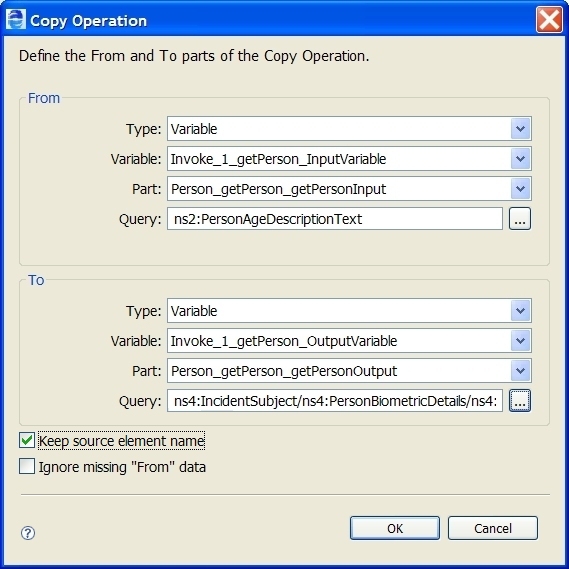
Task: Select the Invoke_1_getPerson_OutputVariable combo box
Action: click(x=349, y=341)
